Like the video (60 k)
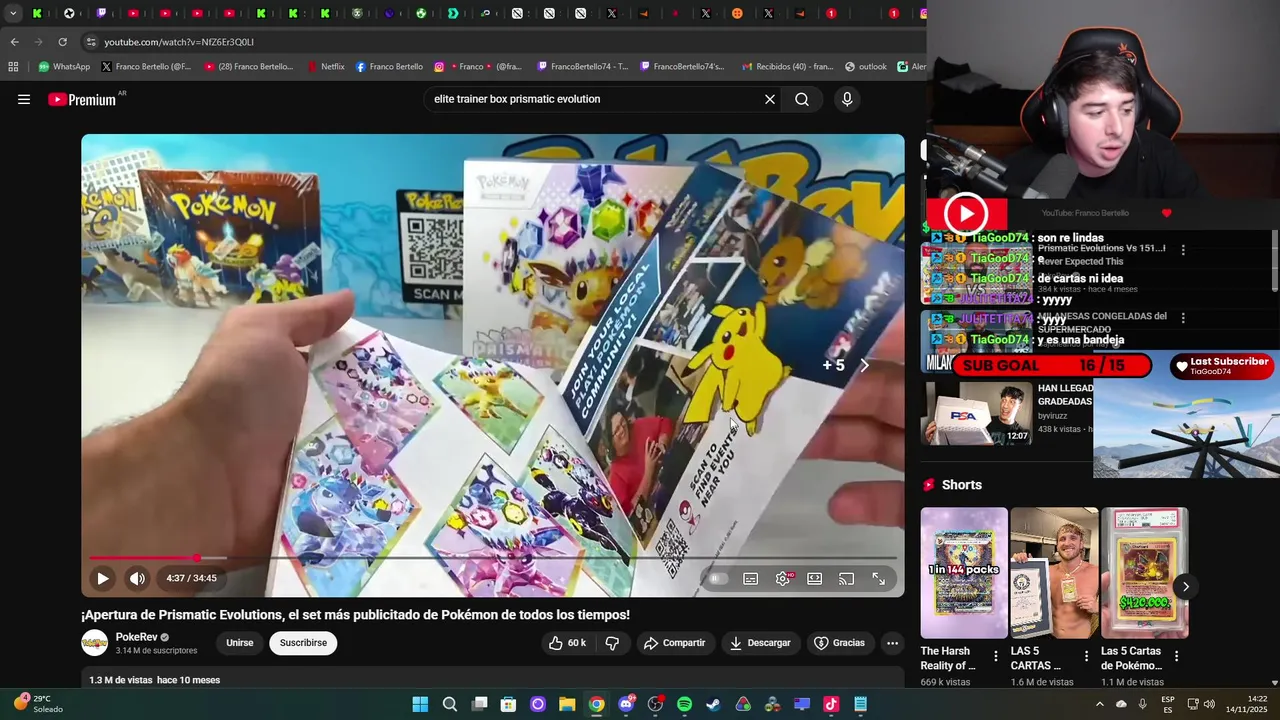This screenshot has height=720, width=1280. tap(567, 643)
